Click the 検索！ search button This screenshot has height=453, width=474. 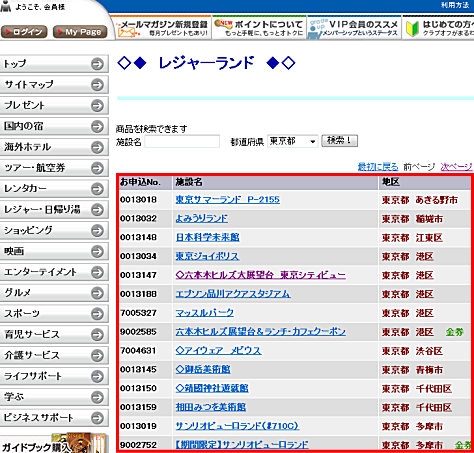click(340, 141)
